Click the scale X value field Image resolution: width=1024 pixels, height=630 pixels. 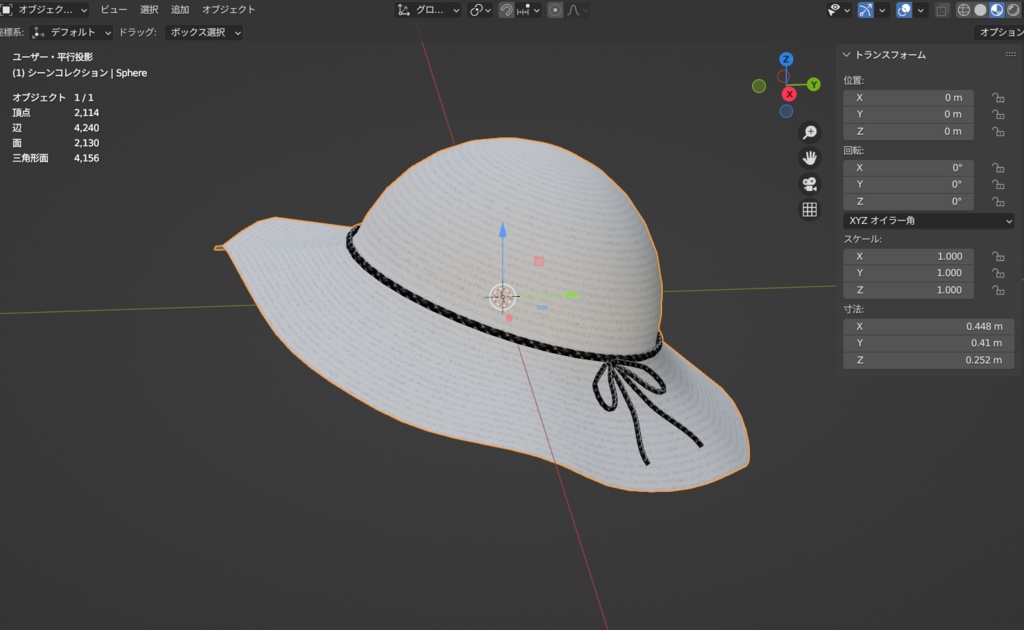point(908,256)
